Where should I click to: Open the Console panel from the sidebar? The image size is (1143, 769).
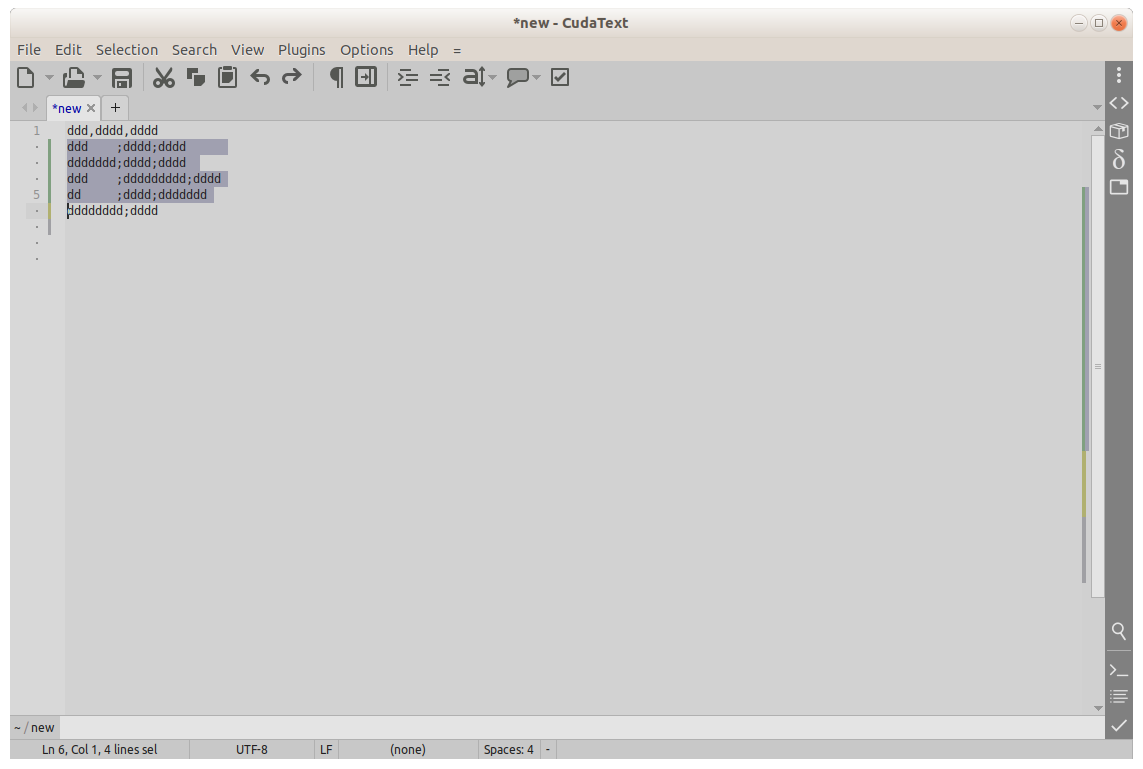click(x=1119, y=669)
